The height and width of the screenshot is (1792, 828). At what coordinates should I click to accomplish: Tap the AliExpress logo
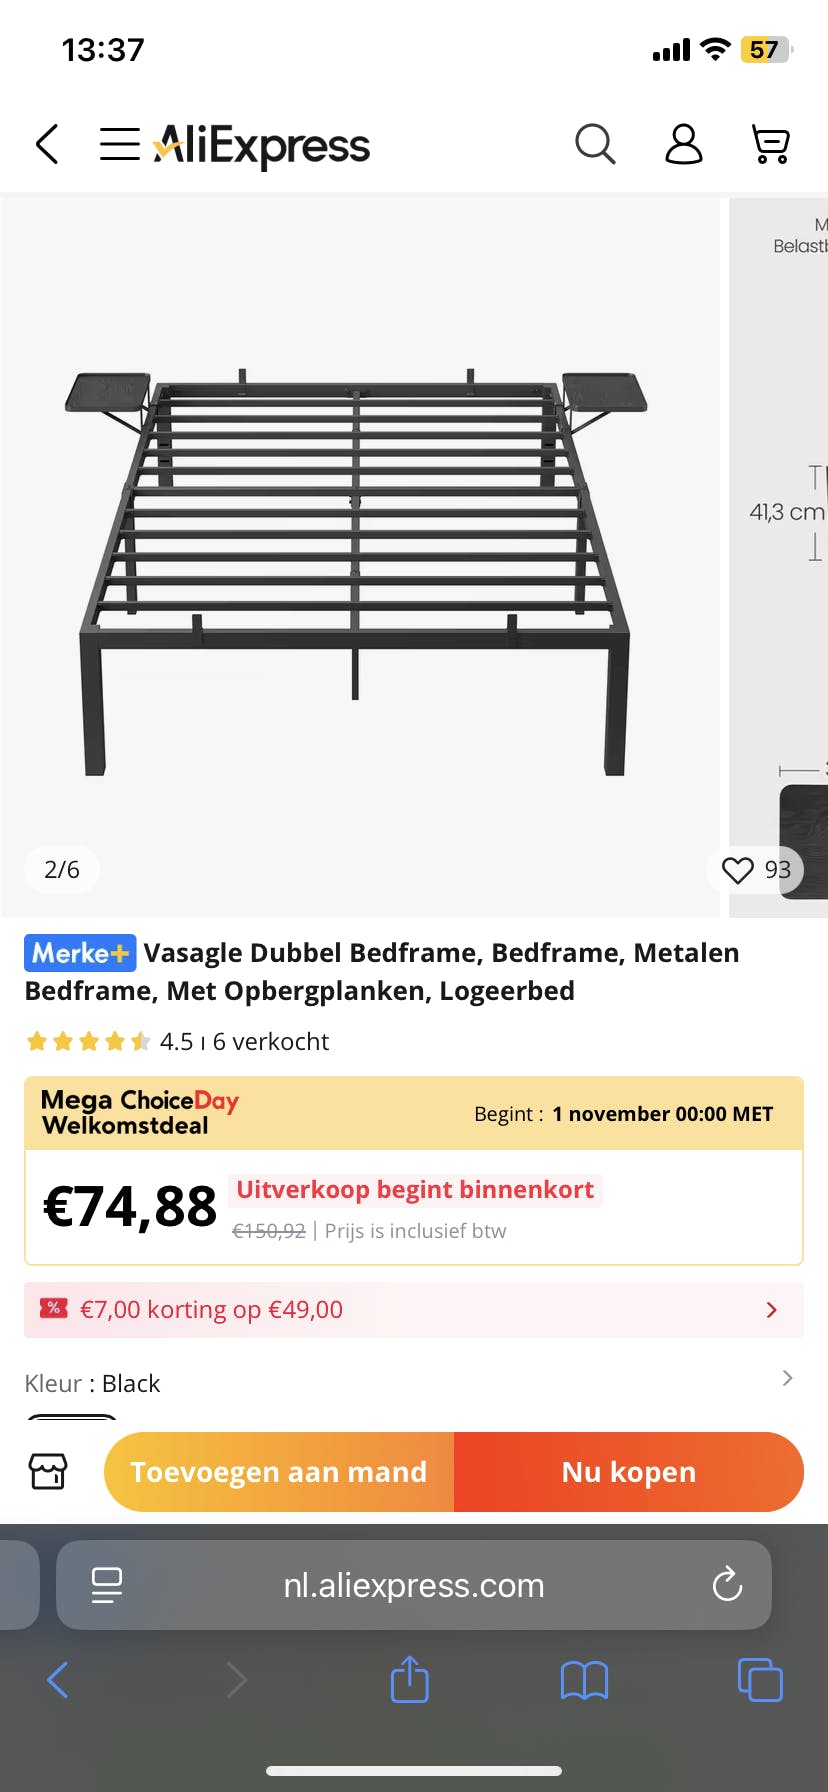[x=262, y=146]
